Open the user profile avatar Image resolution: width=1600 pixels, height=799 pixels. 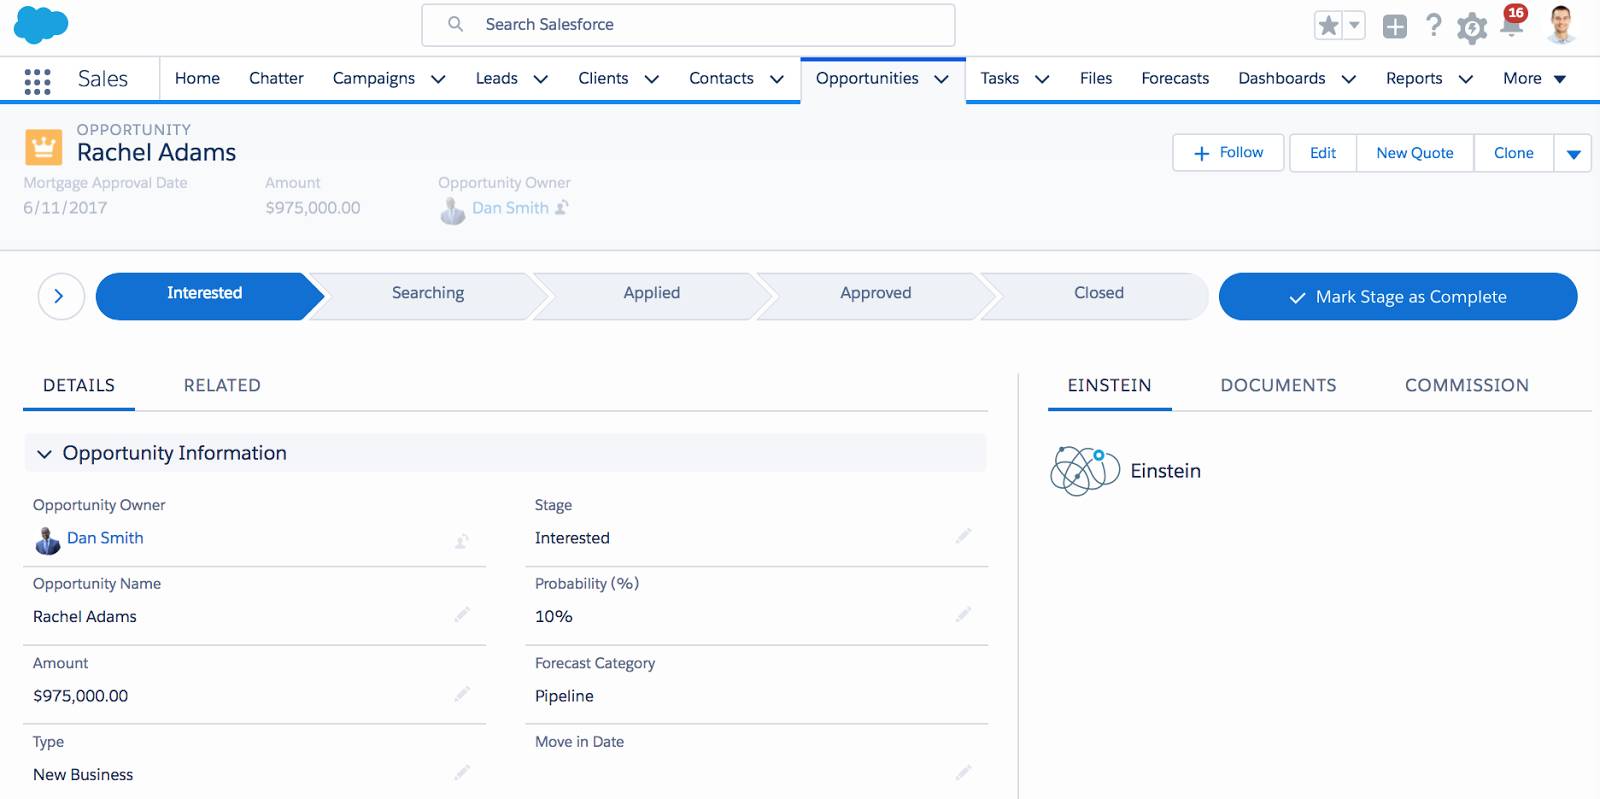[x=1560, y=25]
